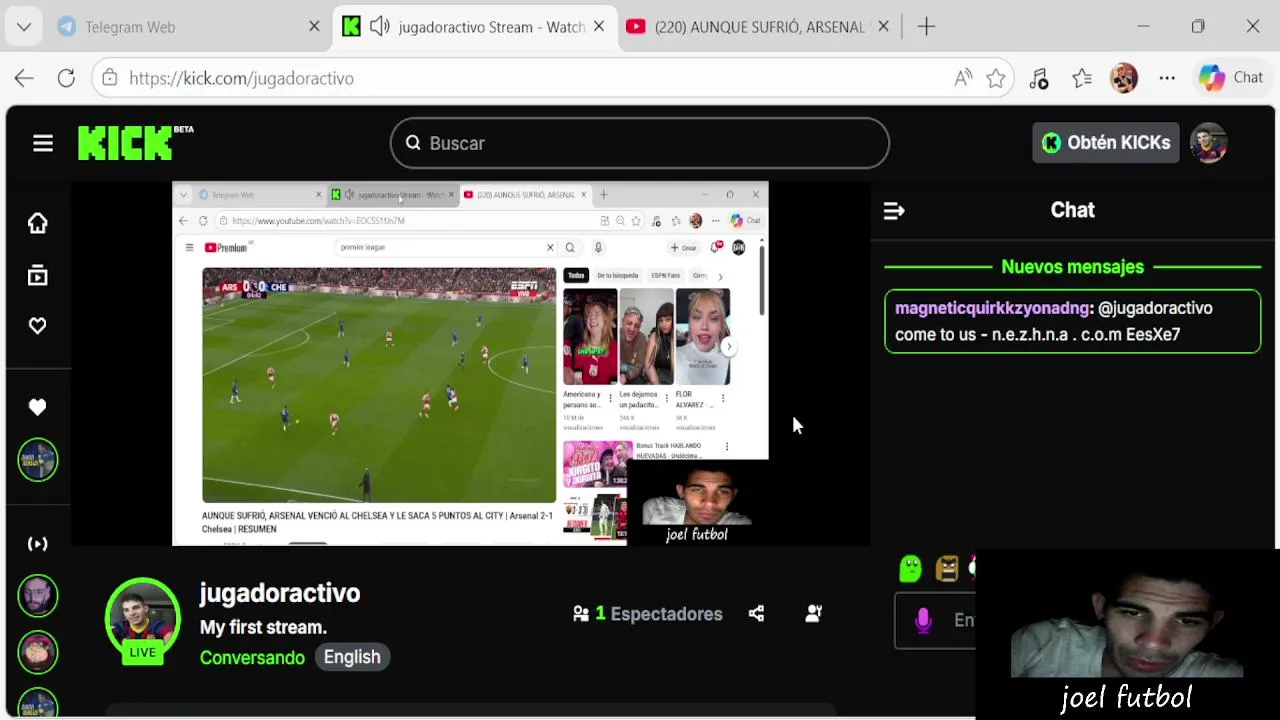Close the YouTube AUNQUE SUFRIÓ tab

tap(883, 27)
